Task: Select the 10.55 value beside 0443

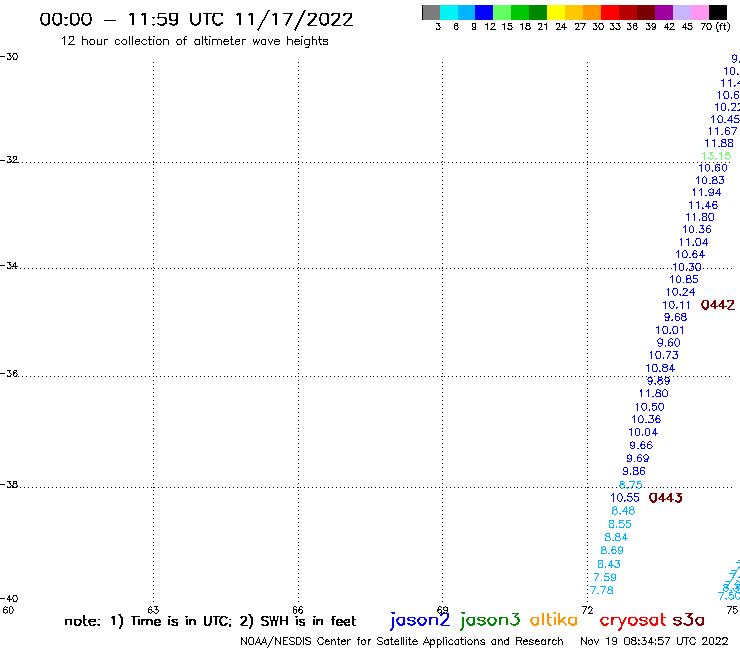Action: pyautogui.click(x=625, y=498)
